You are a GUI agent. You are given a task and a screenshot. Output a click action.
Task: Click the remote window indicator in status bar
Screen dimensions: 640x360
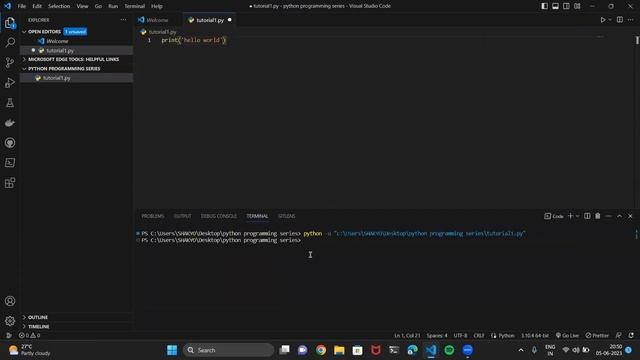pyautogui.click(x=8, y=335)
